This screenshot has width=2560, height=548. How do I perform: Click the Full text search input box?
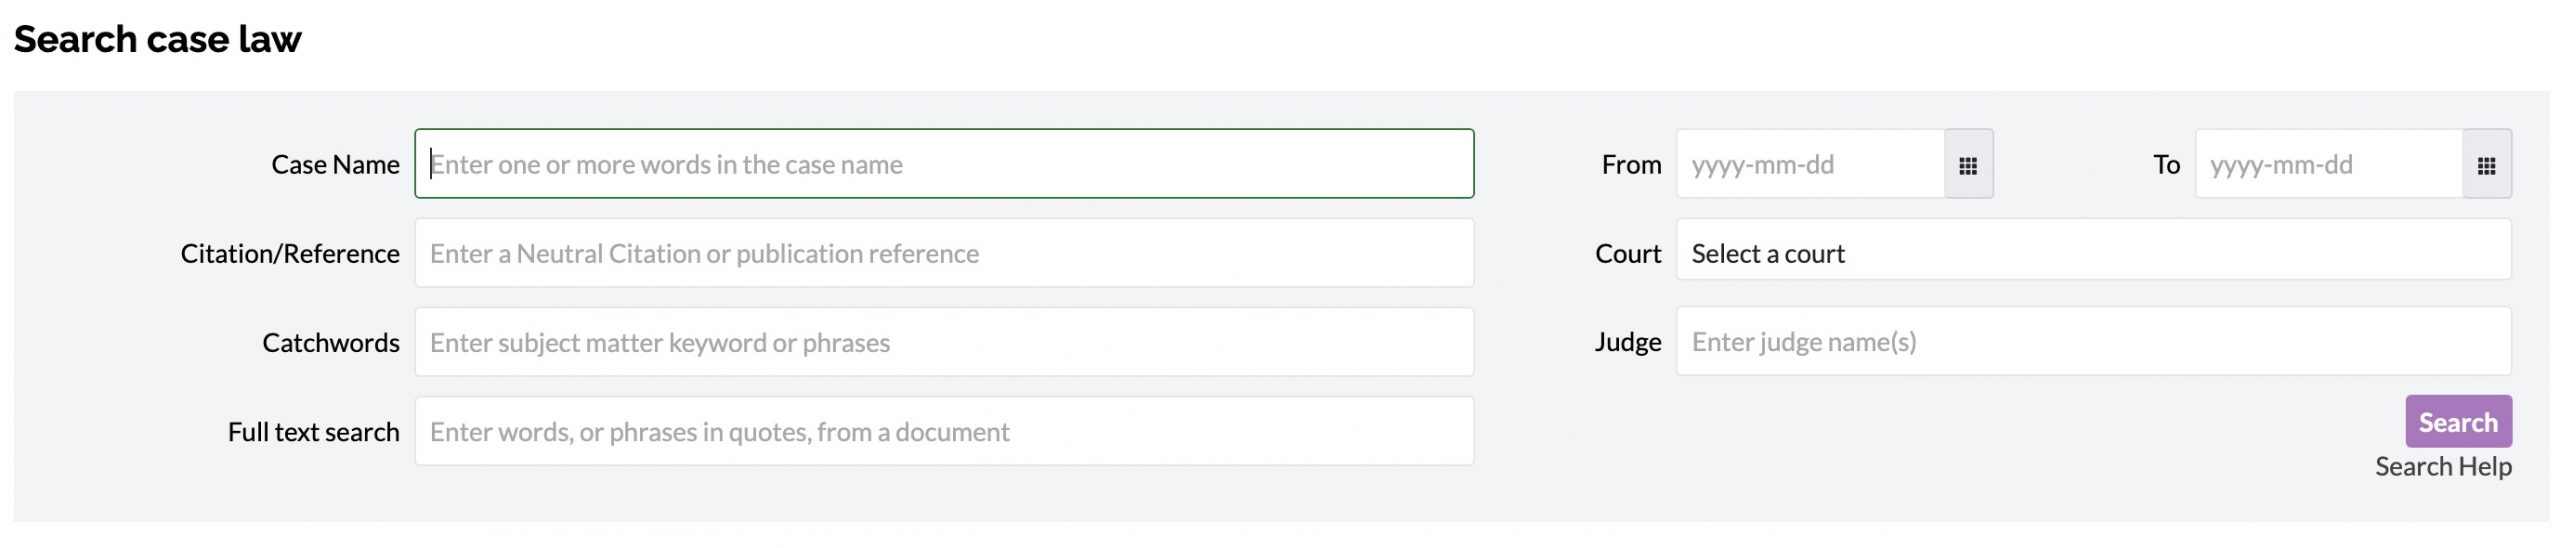[943, 431]
